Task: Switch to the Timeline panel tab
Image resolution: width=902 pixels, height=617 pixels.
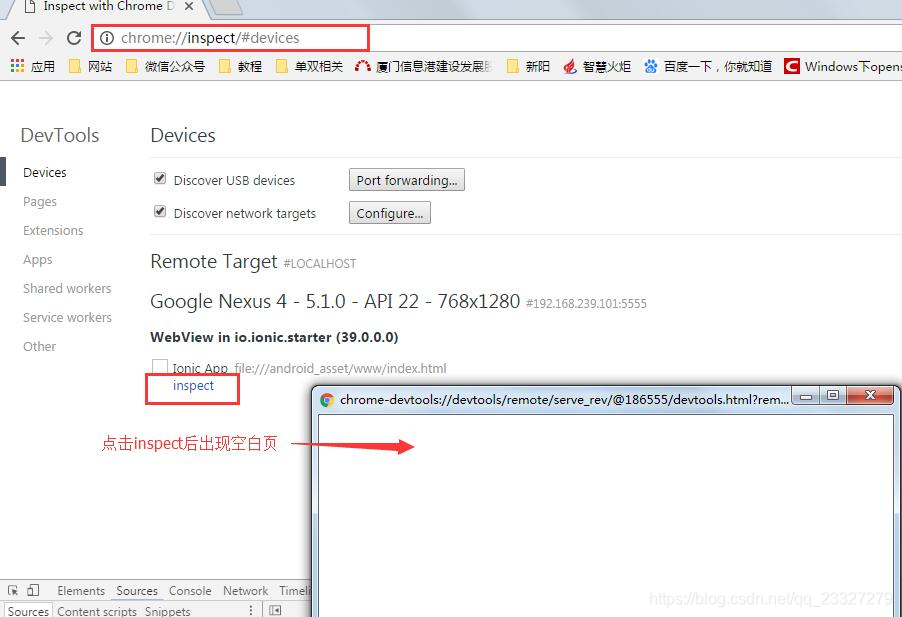Action: point(295,591)
